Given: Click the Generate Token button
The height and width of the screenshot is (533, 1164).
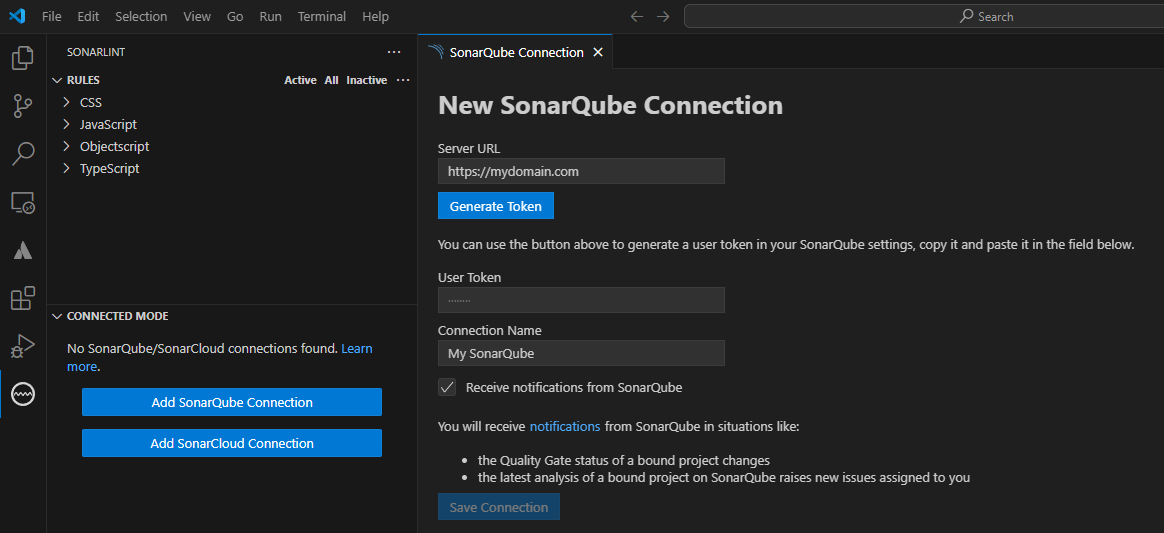Looking at the screenshot, I should tap(496, 206).
